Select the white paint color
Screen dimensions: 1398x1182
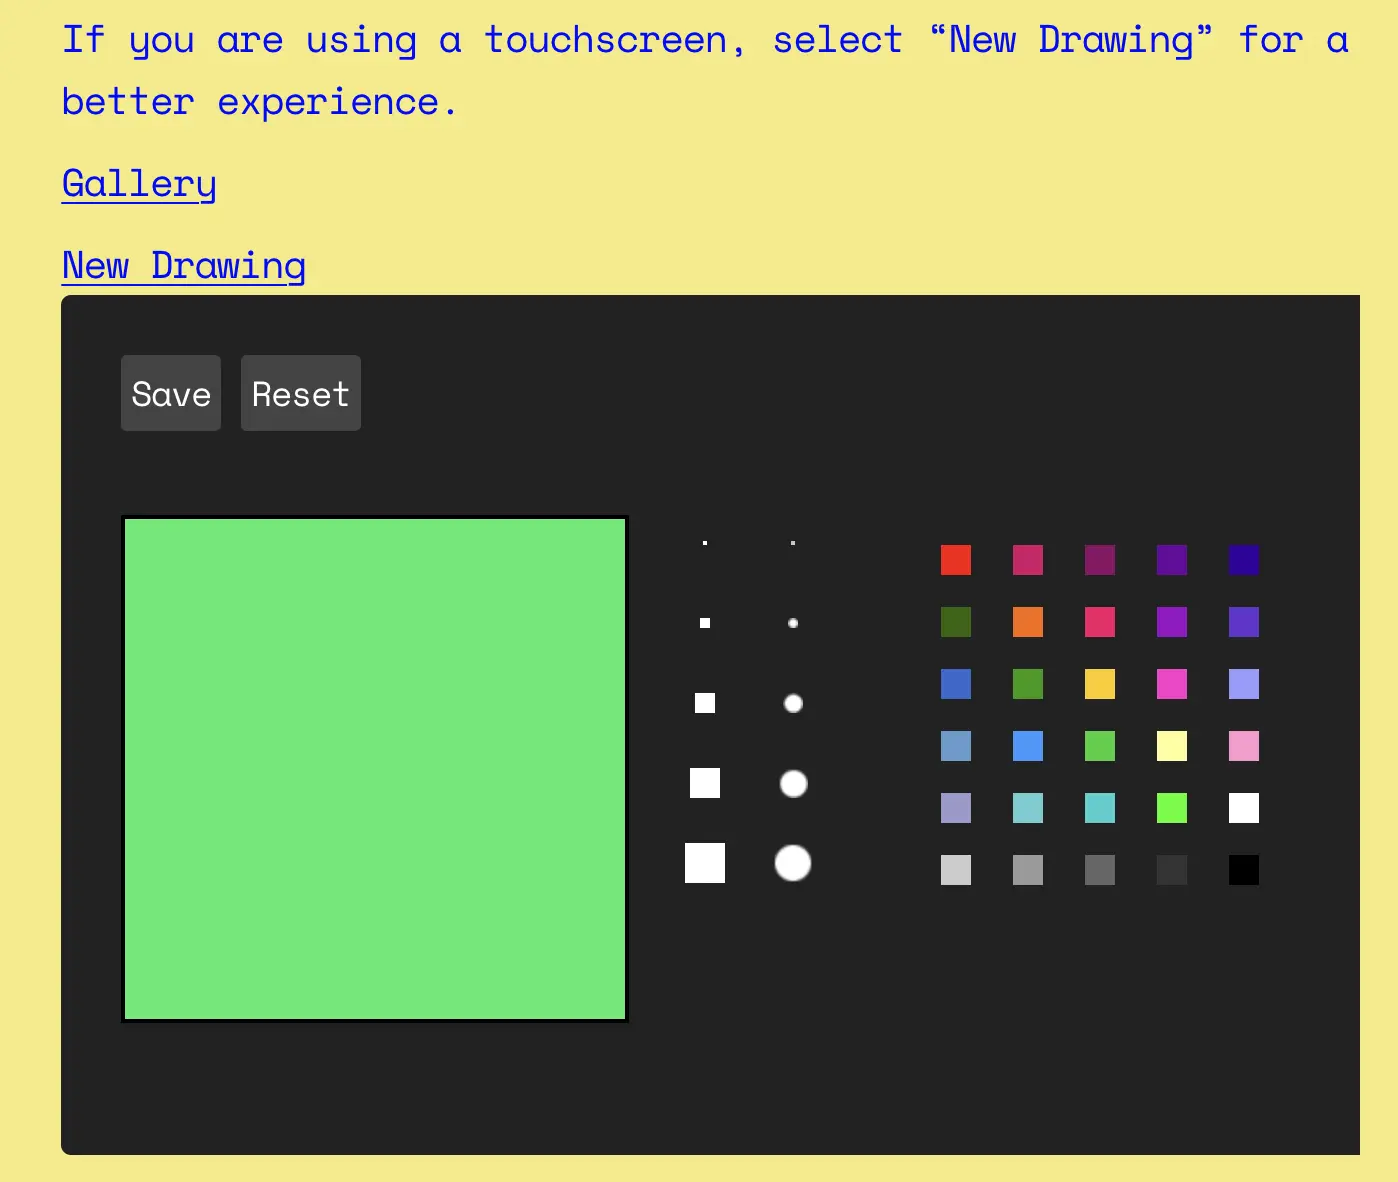coord(1244,808)
